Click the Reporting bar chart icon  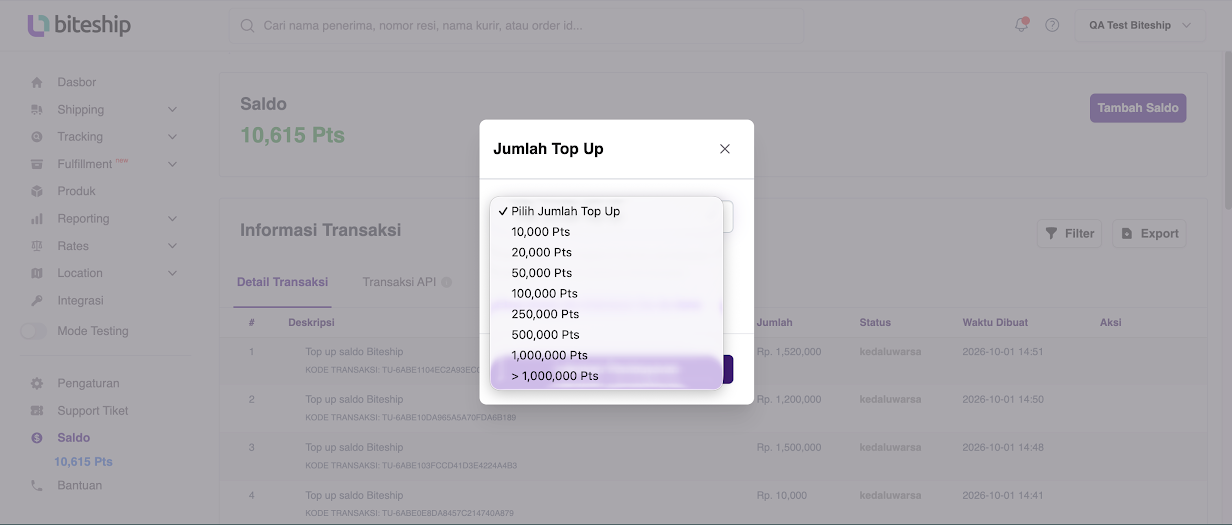37,219
